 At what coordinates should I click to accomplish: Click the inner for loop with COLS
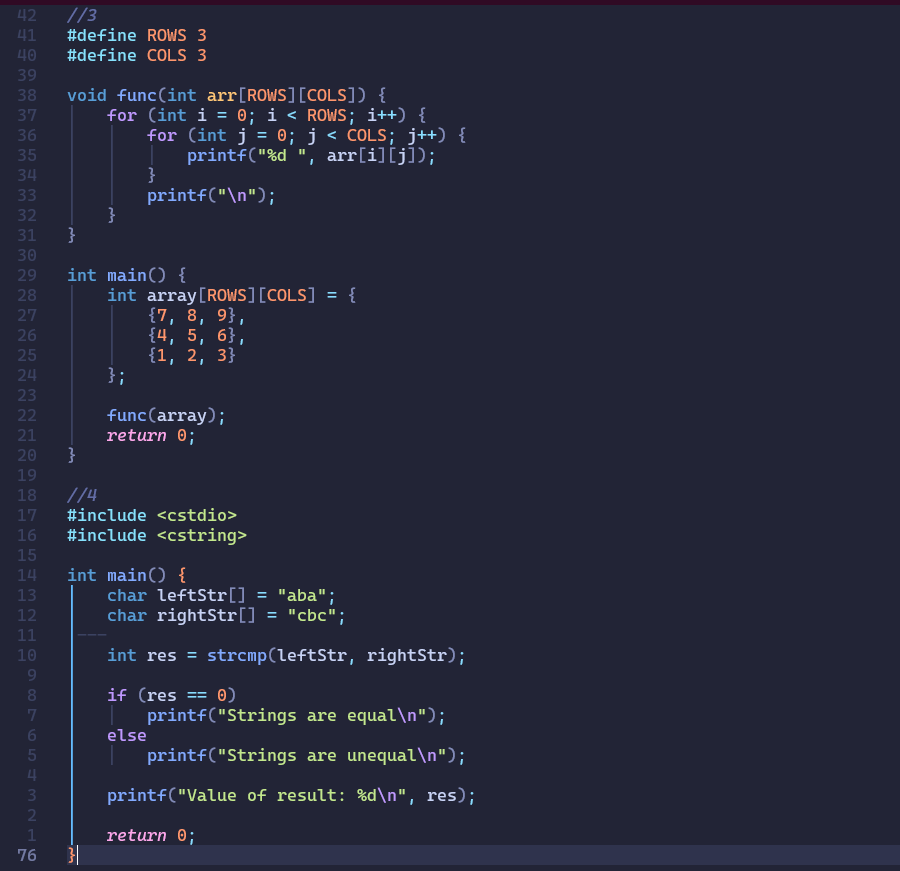tap(307, 136)
